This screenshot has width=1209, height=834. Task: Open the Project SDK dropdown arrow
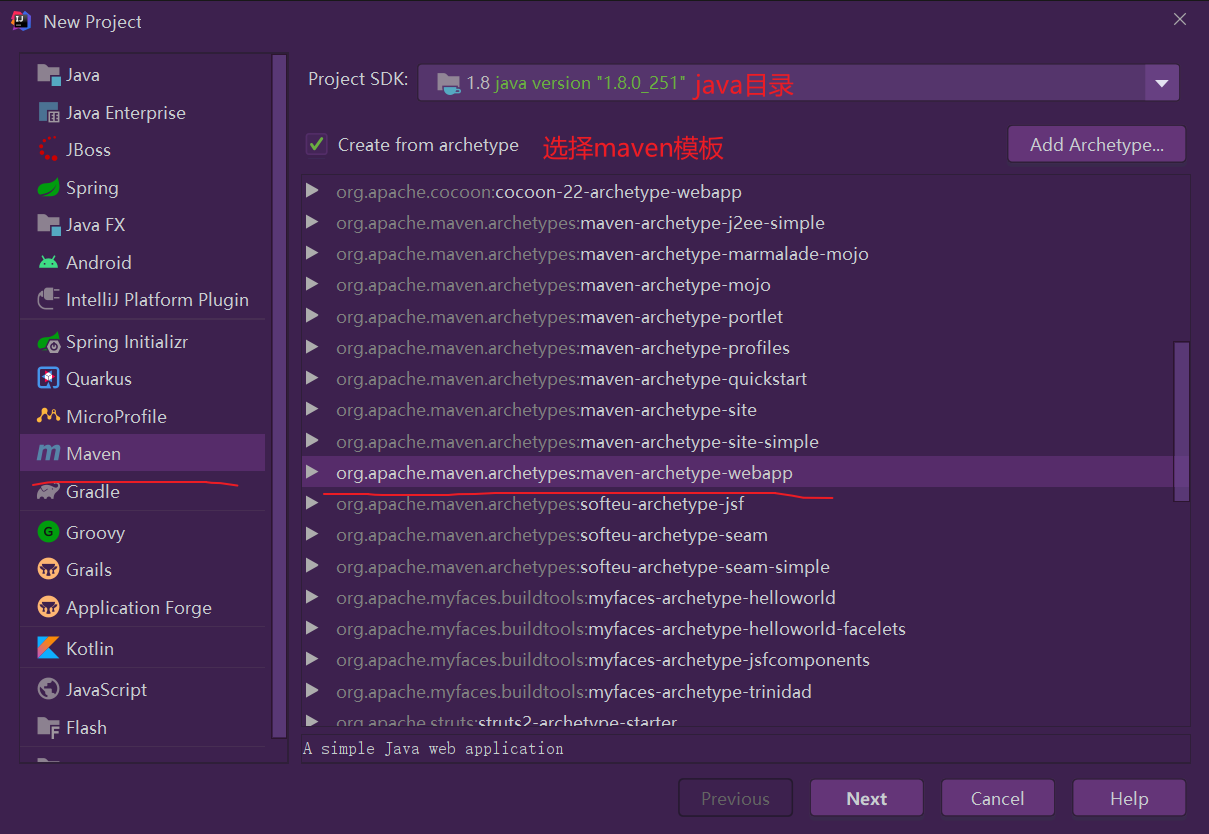point(1161,83)
